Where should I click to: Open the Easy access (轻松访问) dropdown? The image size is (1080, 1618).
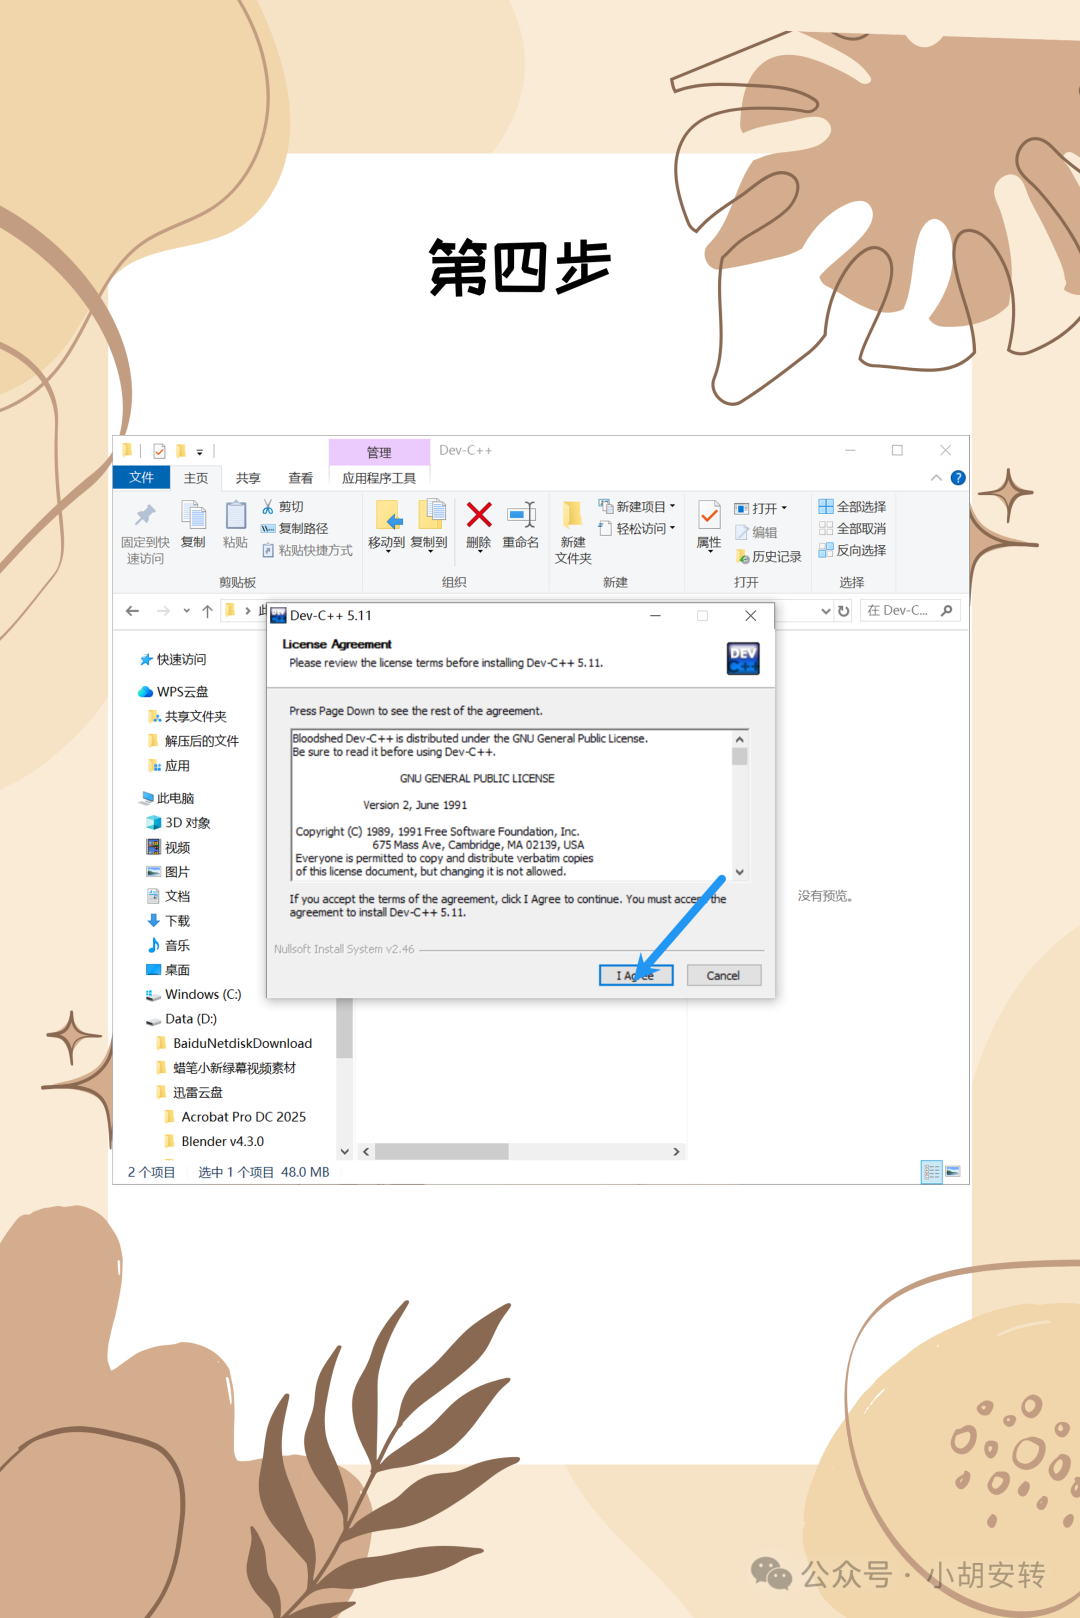(x=637, y=529)
